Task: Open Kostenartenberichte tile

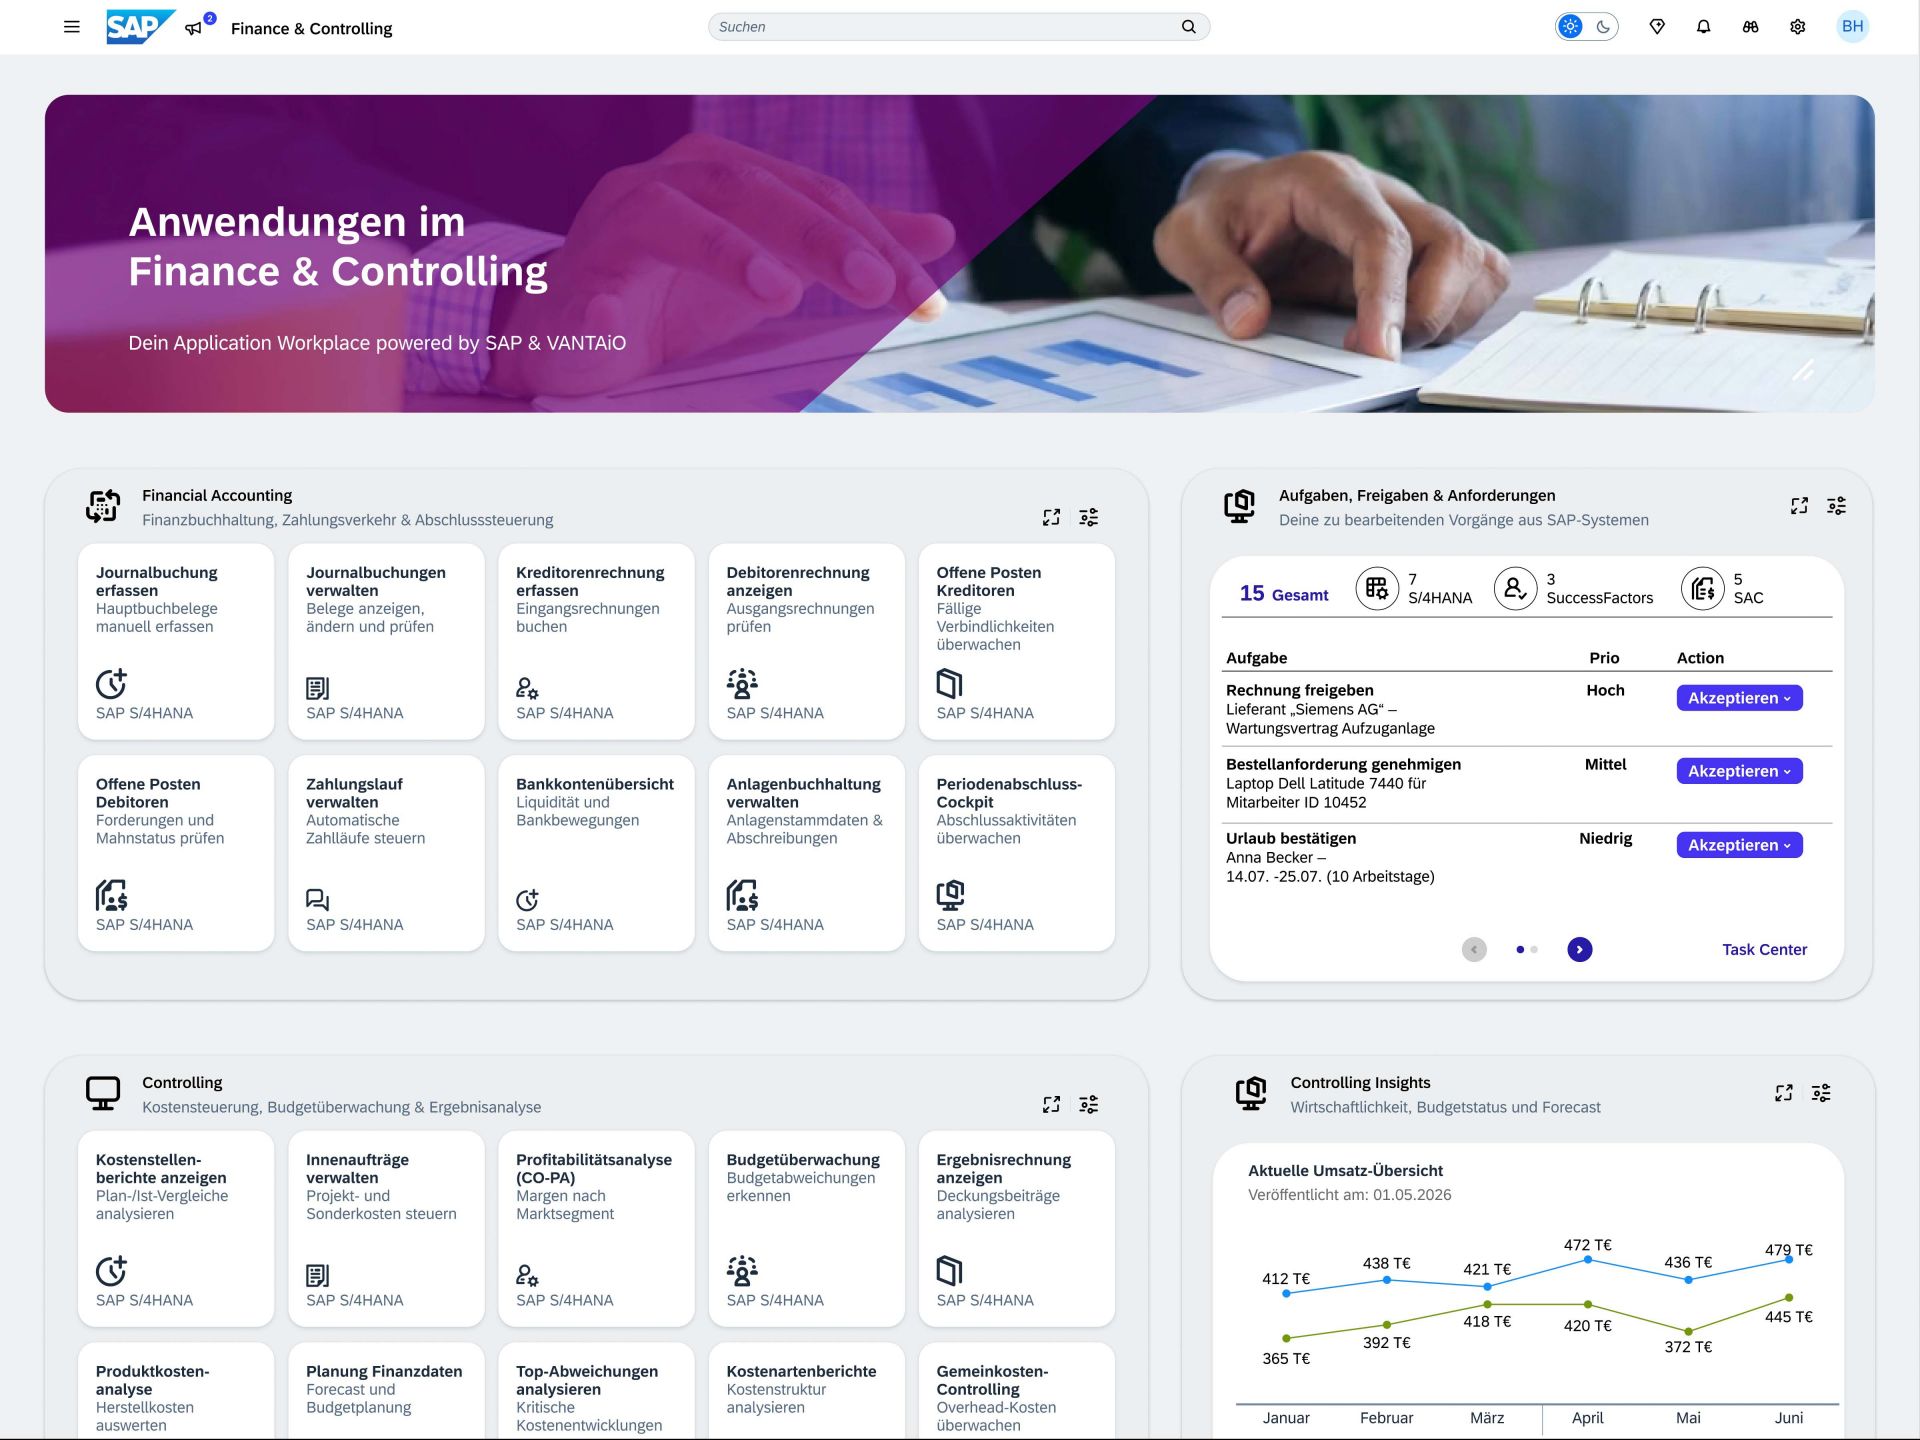Action: click(x=806, y=1391)
